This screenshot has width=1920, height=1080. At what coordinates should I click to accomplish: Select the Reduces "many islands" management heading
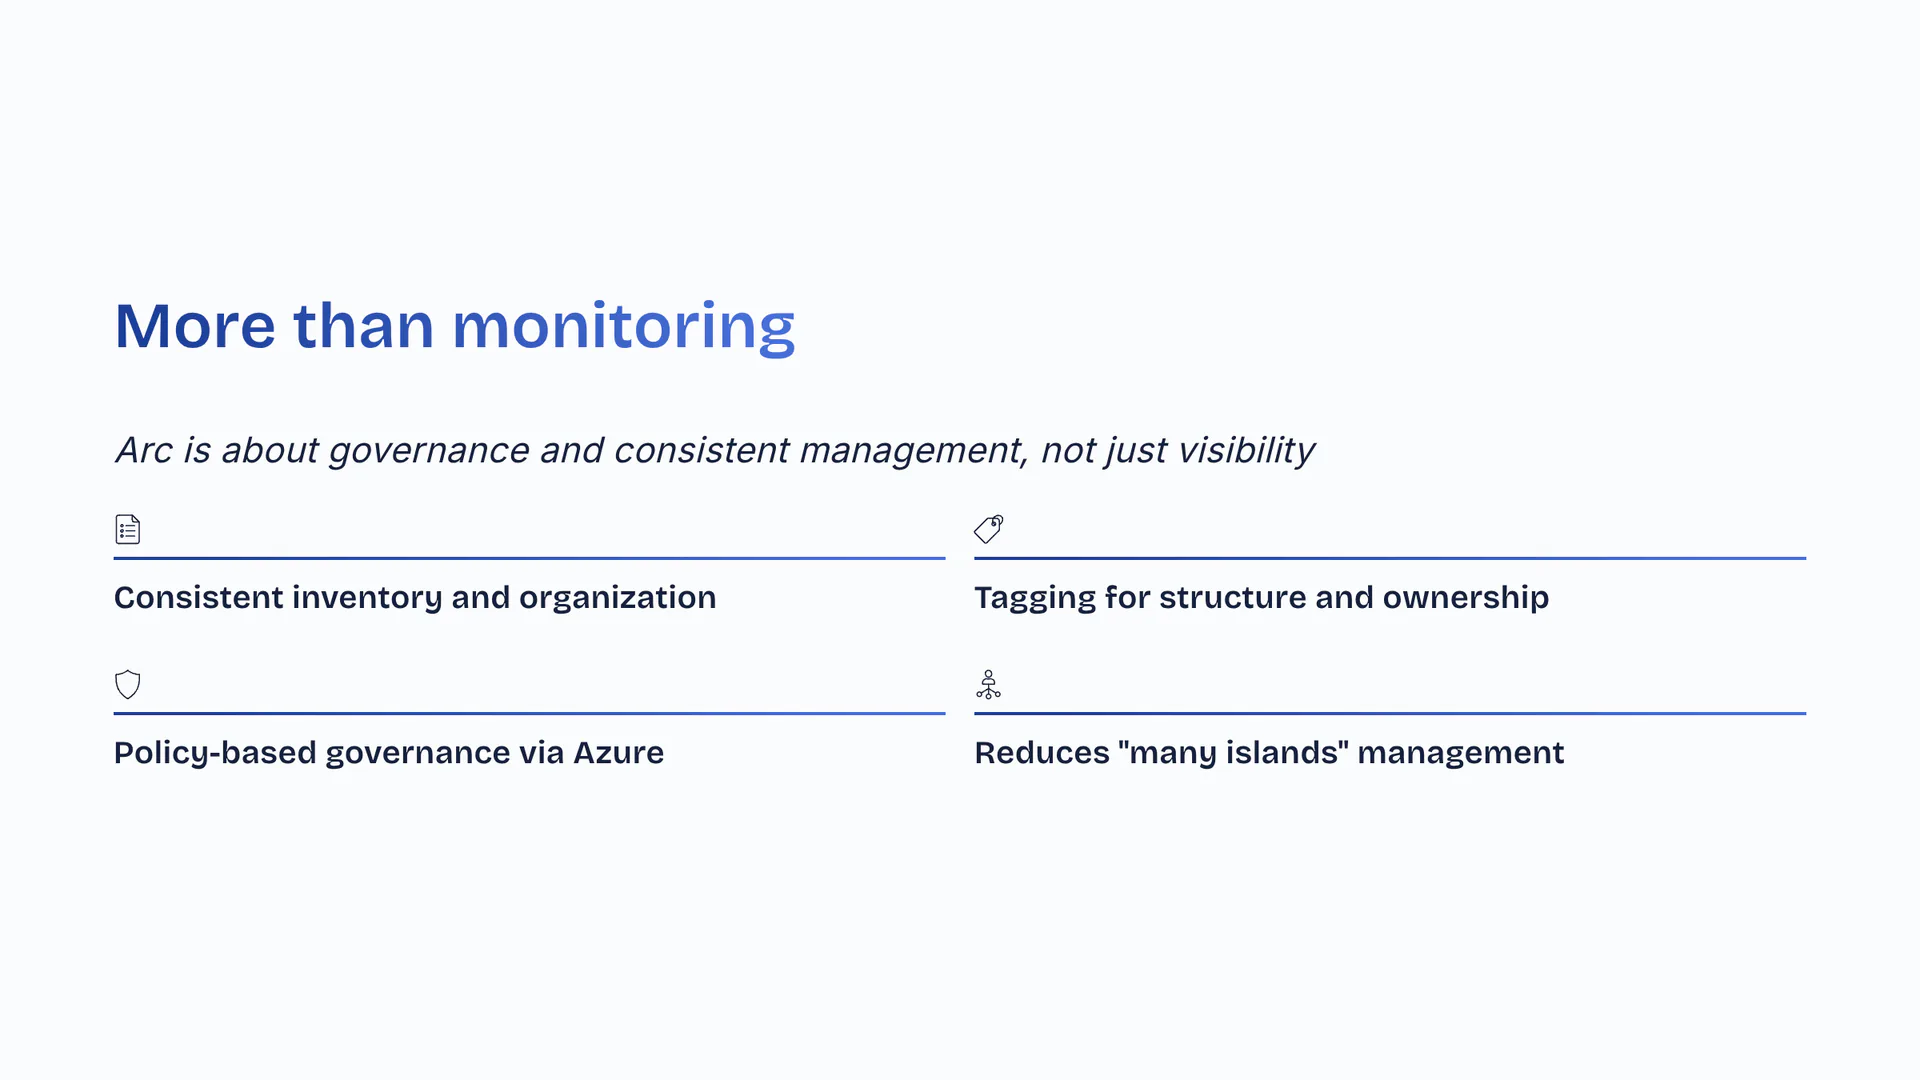(x=1269, y=753)
